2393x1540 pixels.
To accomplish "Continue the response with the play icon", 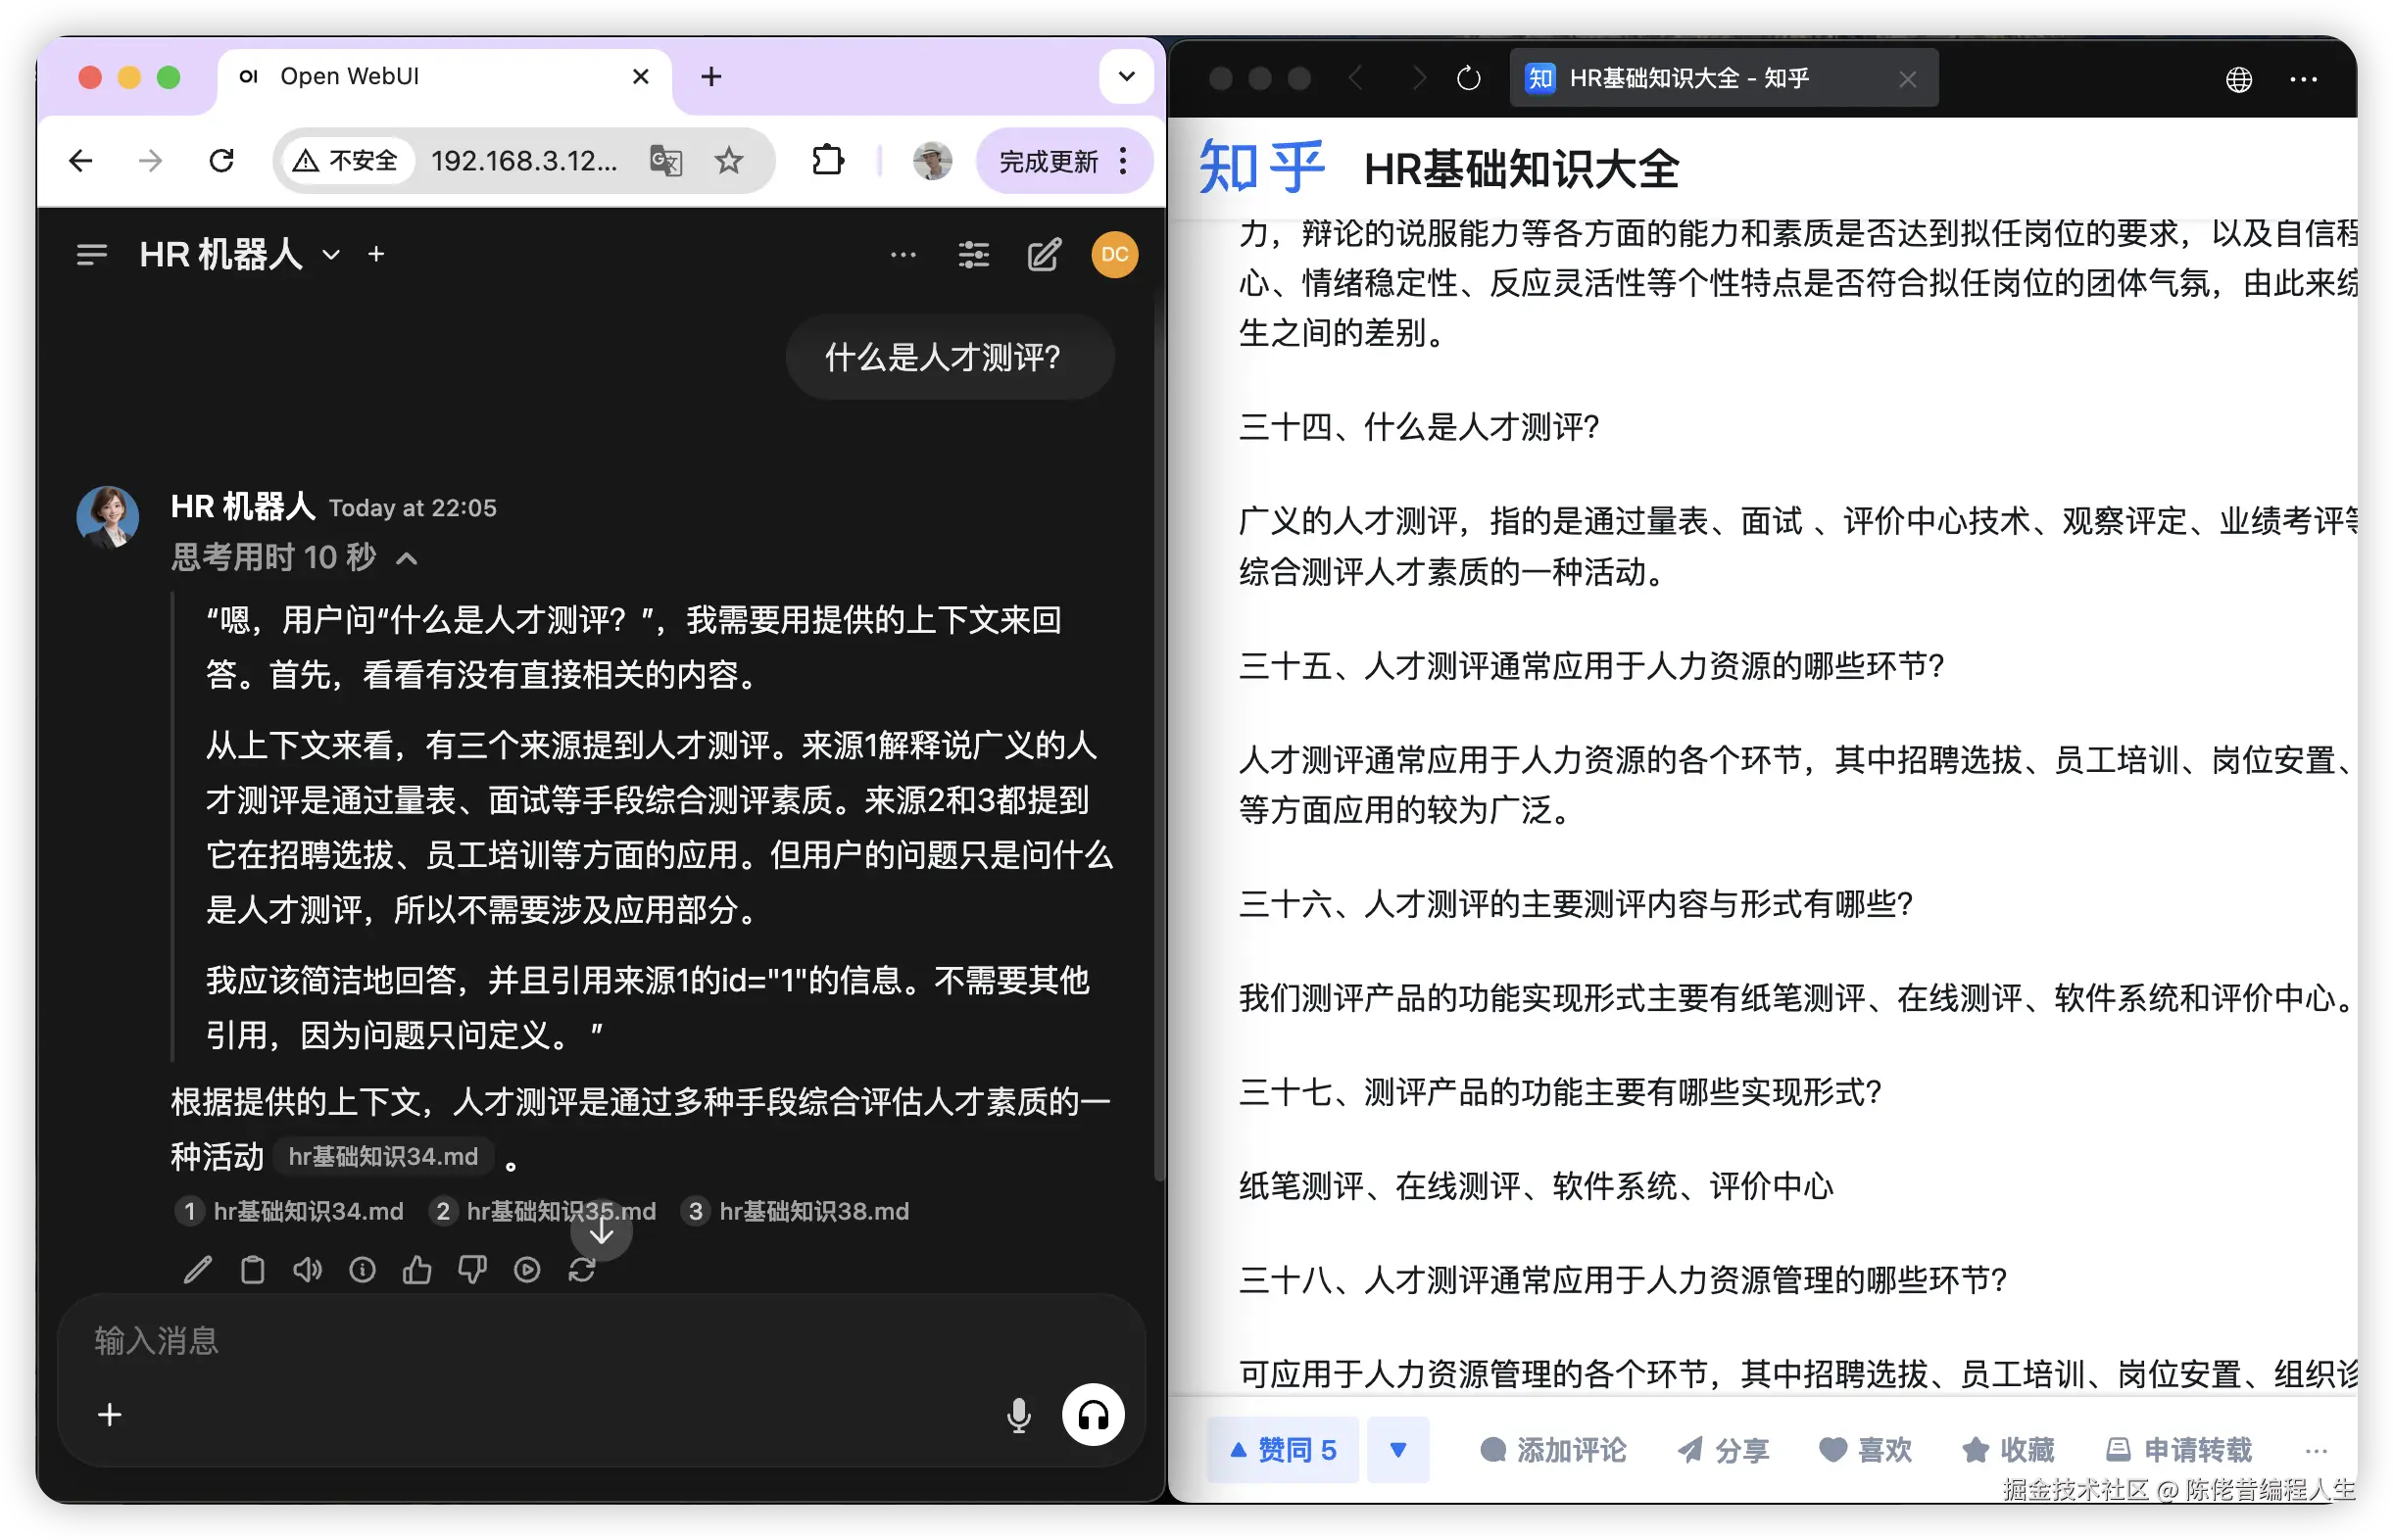I will (x=527, y=1270).
